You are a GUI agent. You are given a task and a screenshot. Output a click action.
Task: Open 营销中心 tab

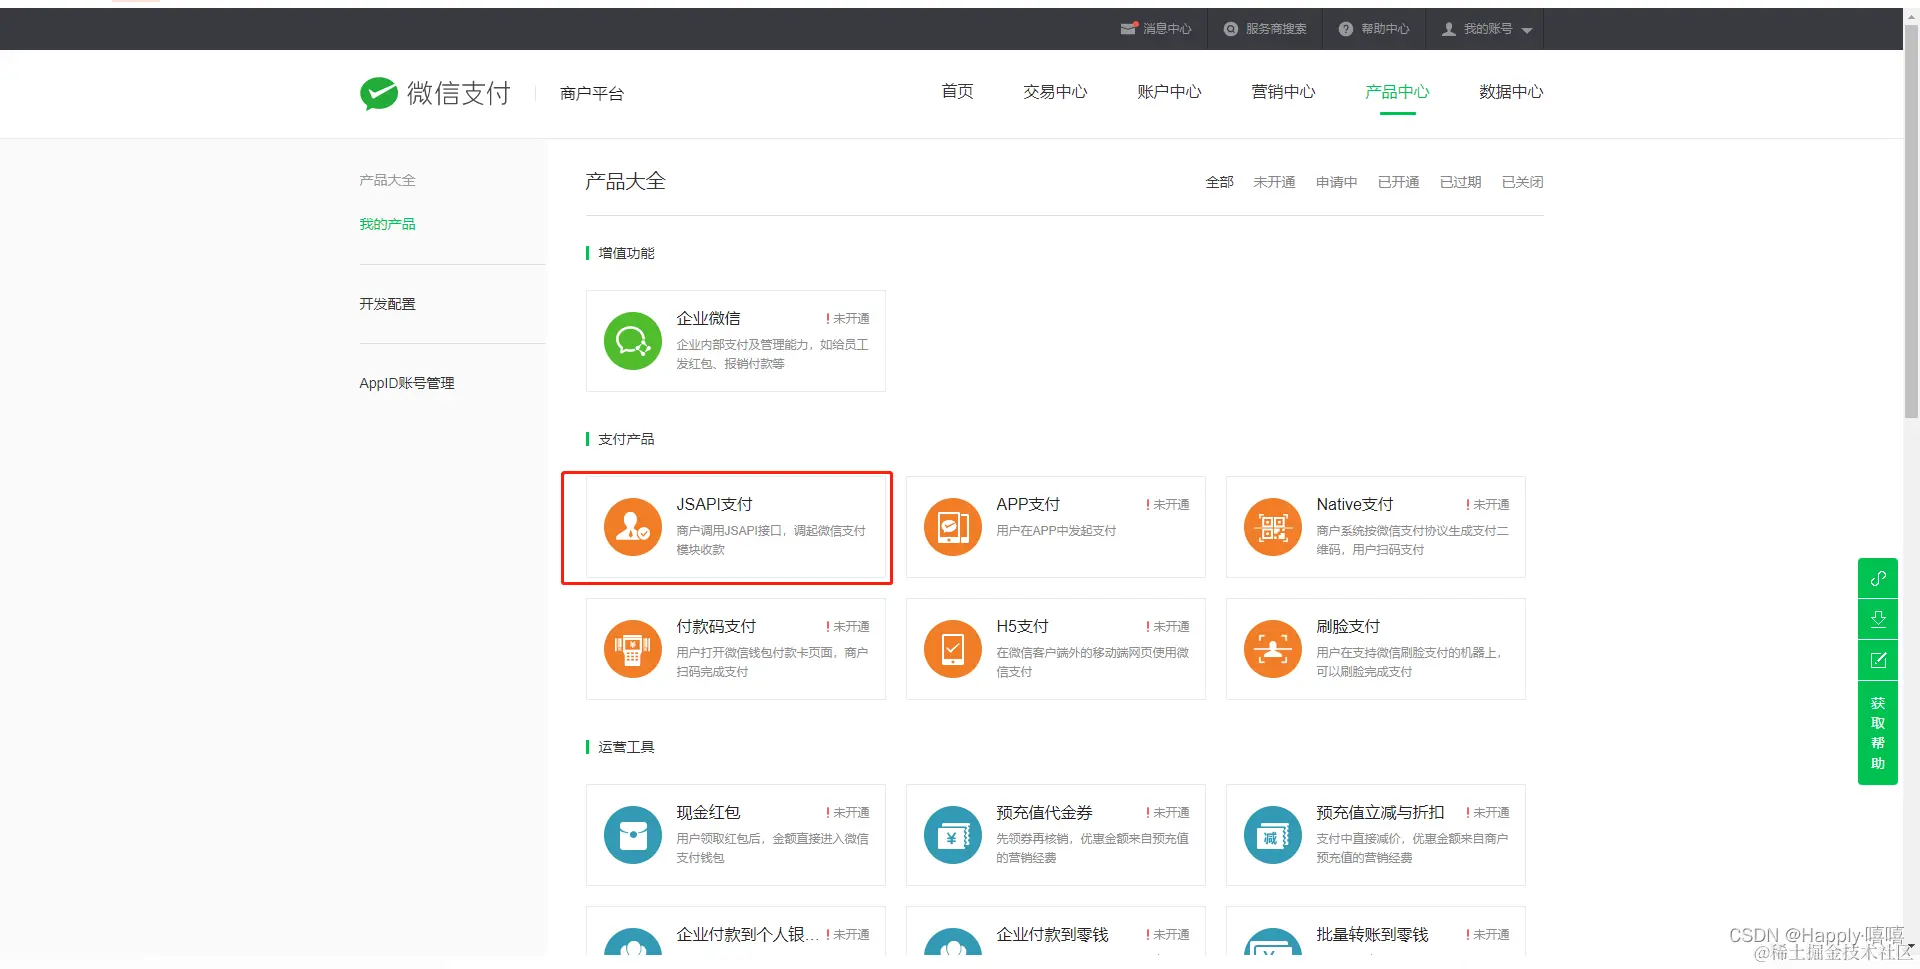point(1283,92)
